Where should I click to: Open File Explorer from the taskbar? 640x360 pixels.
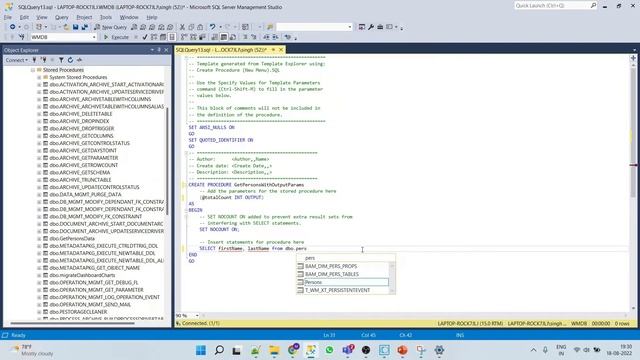coord(274,350)
